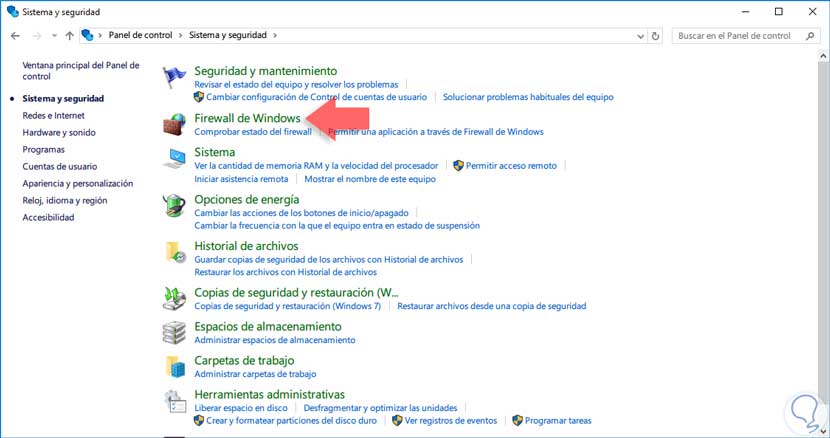
Task: Click the Control Panel icon in the address bar
Action: coord(87,35)
